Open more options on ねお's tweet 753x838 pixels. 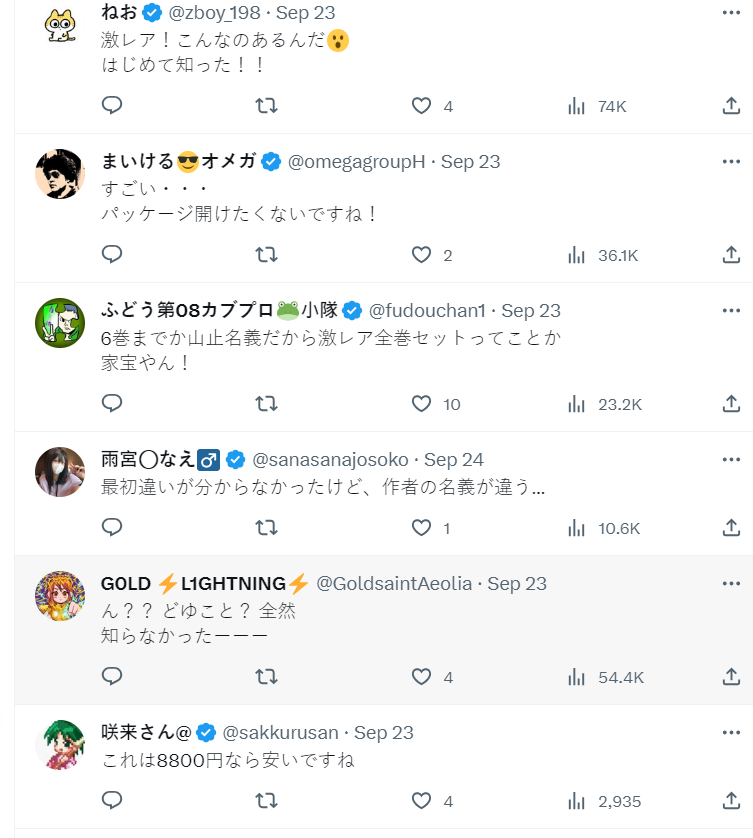pyautogui.click(x=731, y=12)
